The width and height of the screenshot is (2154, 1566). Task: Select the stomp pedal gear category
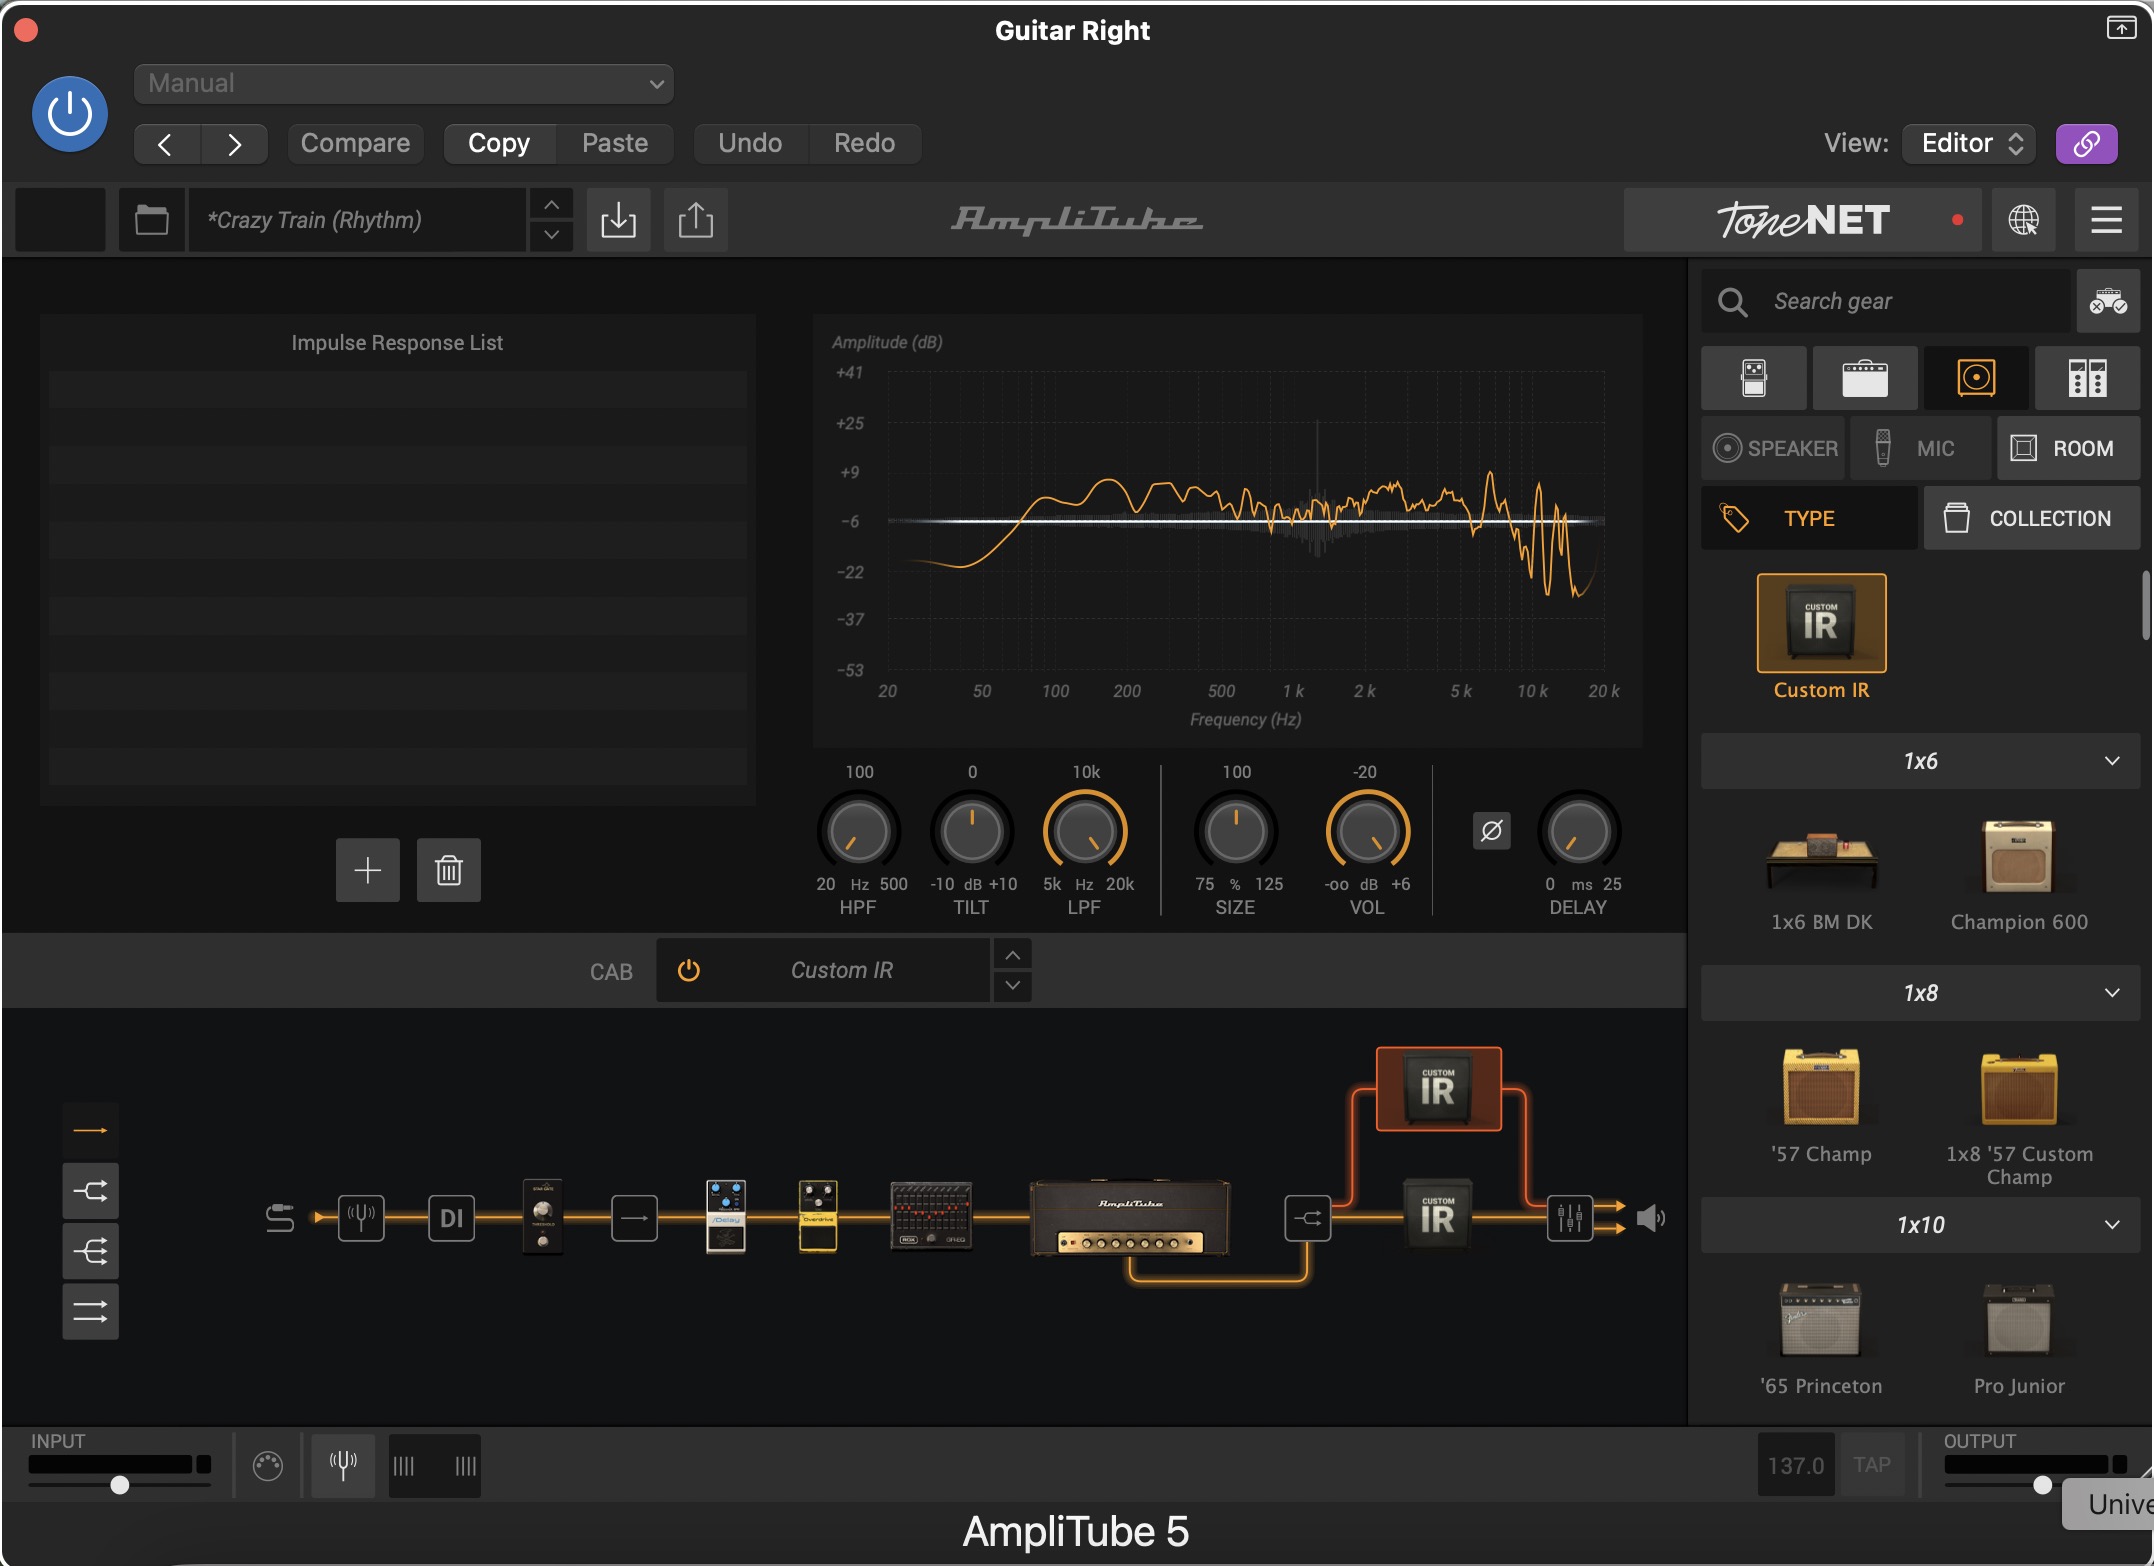click(1754, 378)
